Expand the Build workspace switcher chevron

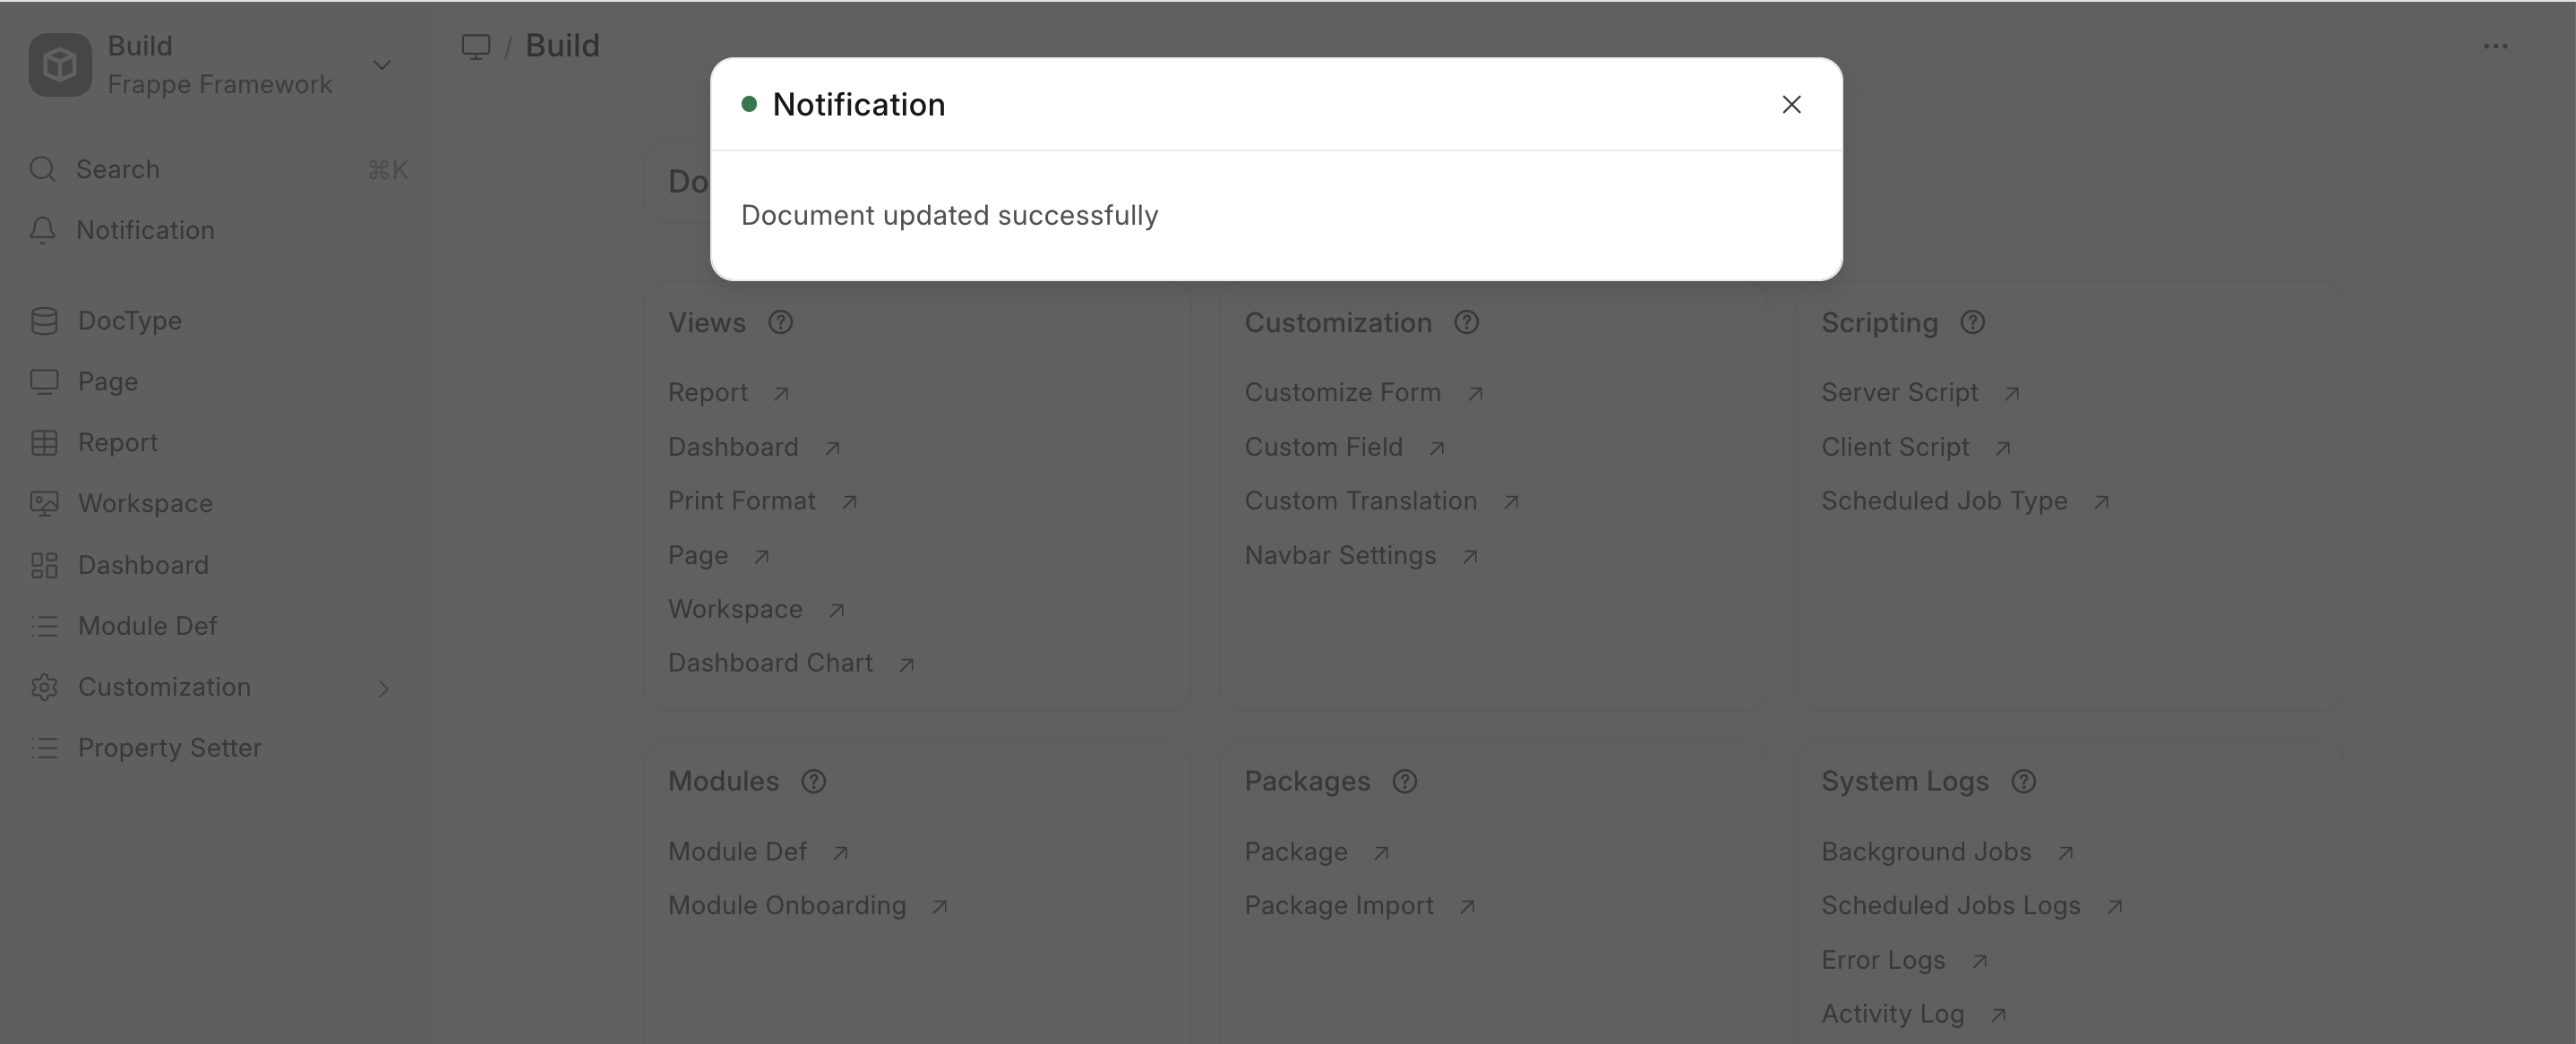(381, 65)
